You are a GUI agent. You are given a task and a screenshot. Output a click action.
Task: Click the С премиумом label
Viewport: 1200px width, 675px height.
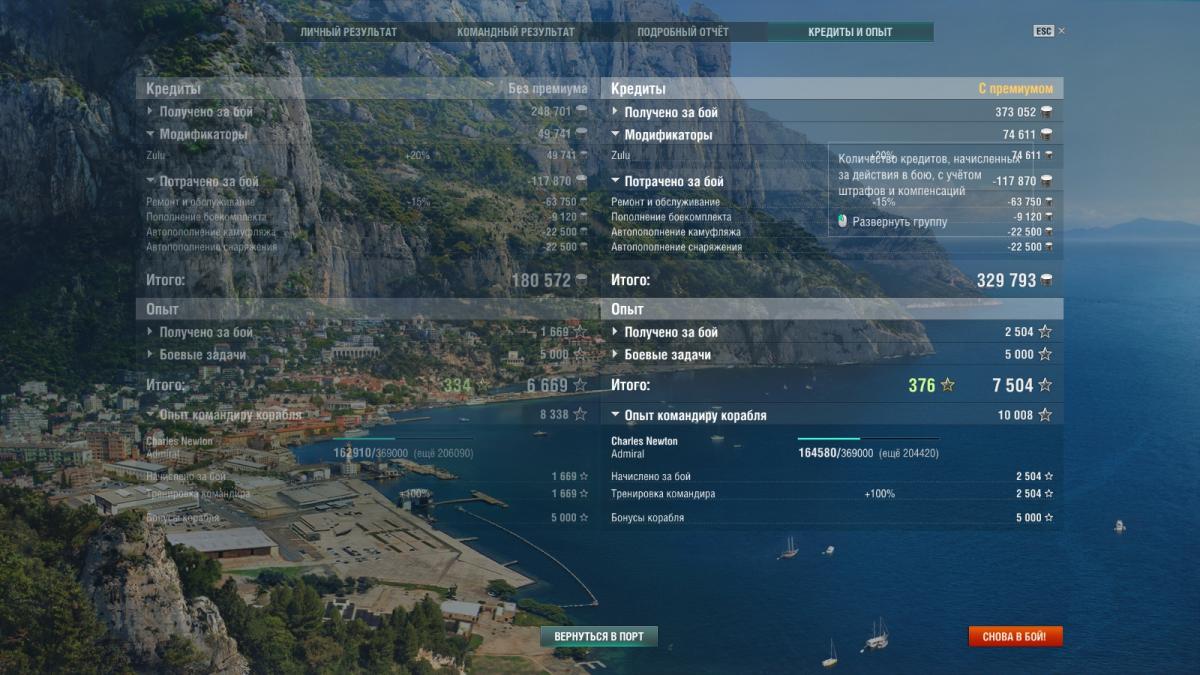(1015, 89)
